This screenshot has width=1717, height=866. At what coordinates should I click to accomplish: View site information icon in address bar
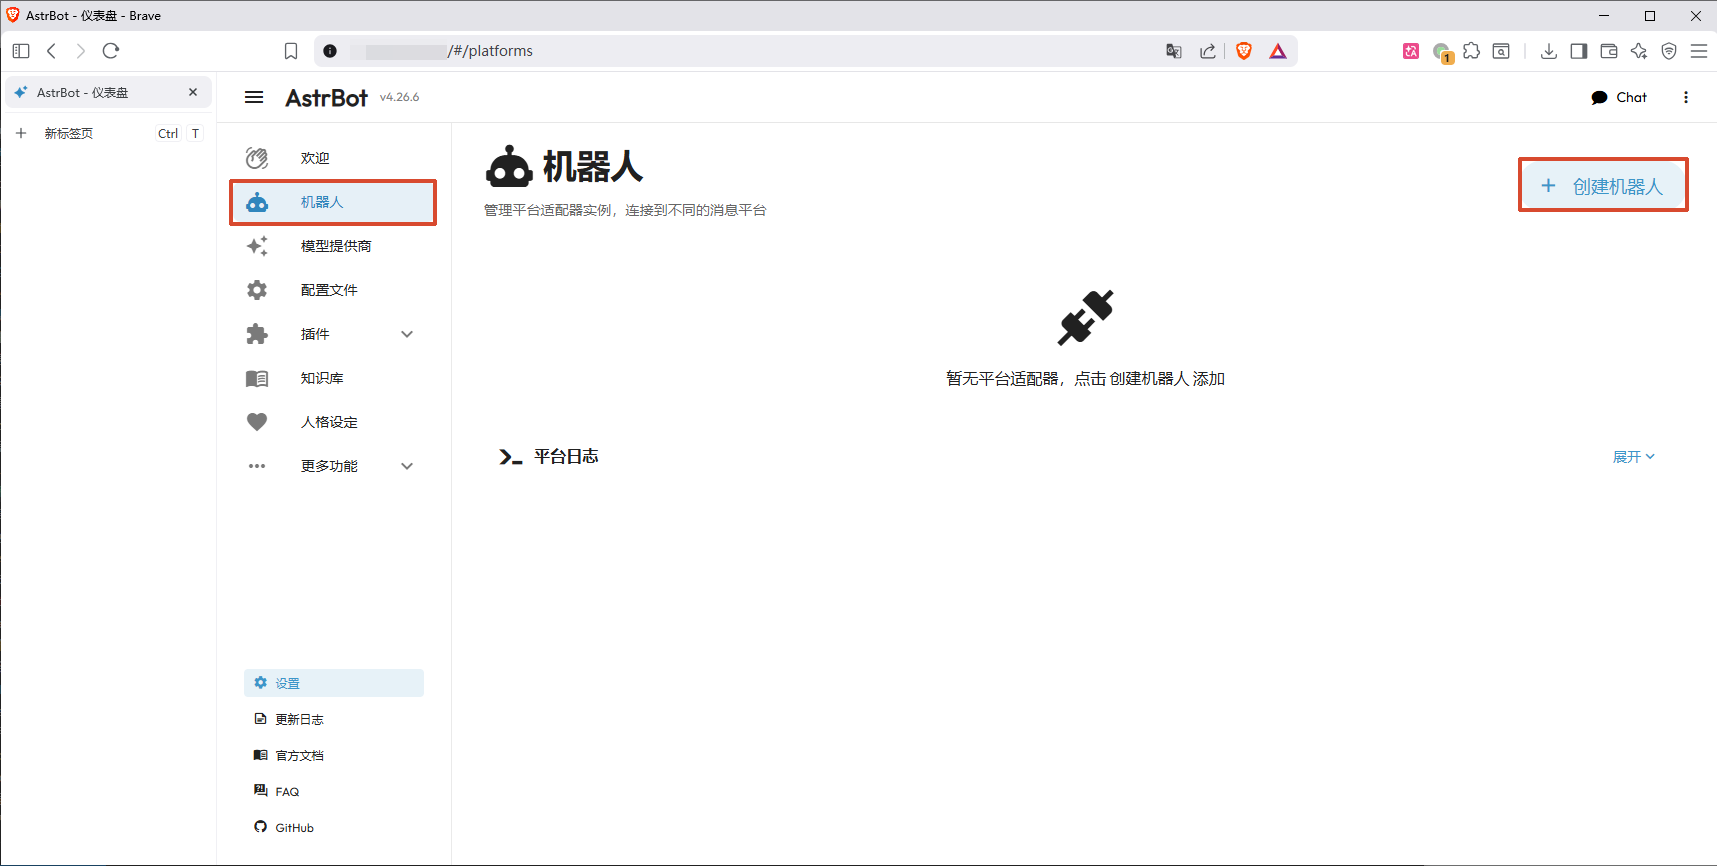pos(330,51)
